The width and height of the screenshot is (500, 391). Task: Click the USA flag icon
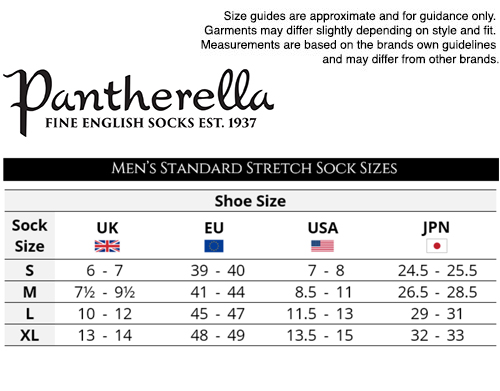(322, 246)
